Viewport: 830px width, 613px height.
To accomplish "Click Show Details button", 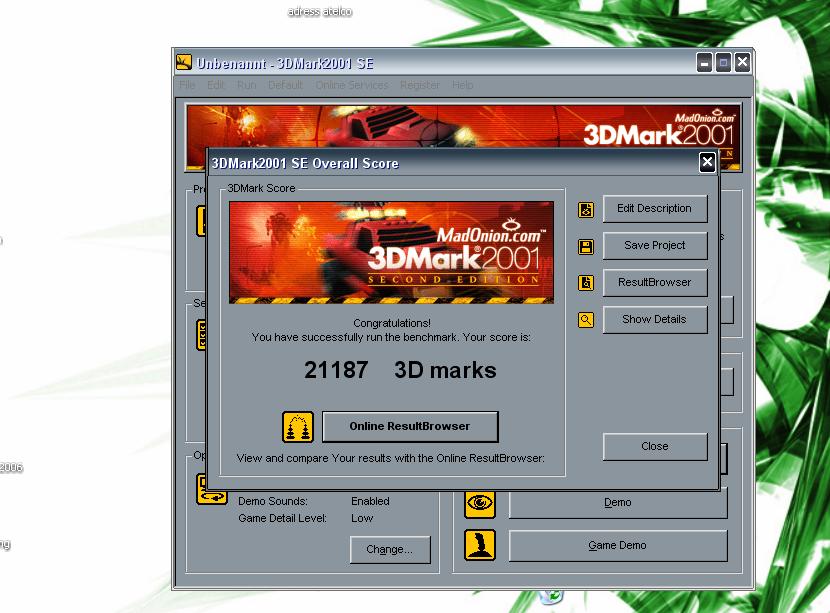I will tap(655, 320).
